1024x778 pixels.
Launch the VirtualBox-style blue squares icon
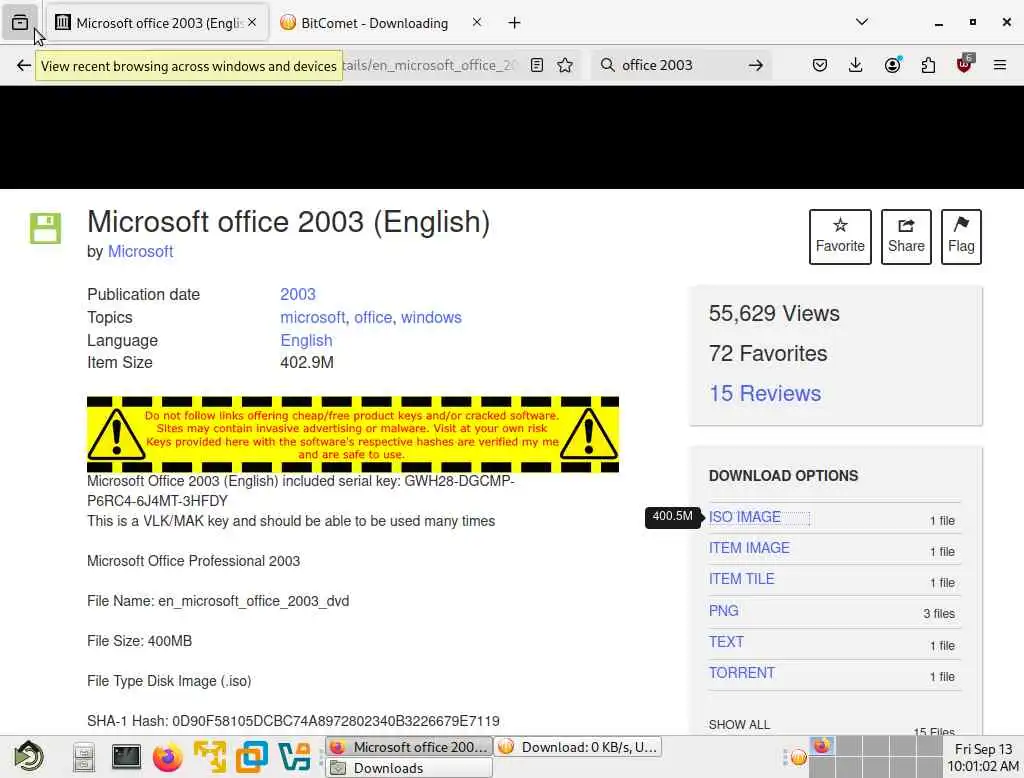(252, 757)
